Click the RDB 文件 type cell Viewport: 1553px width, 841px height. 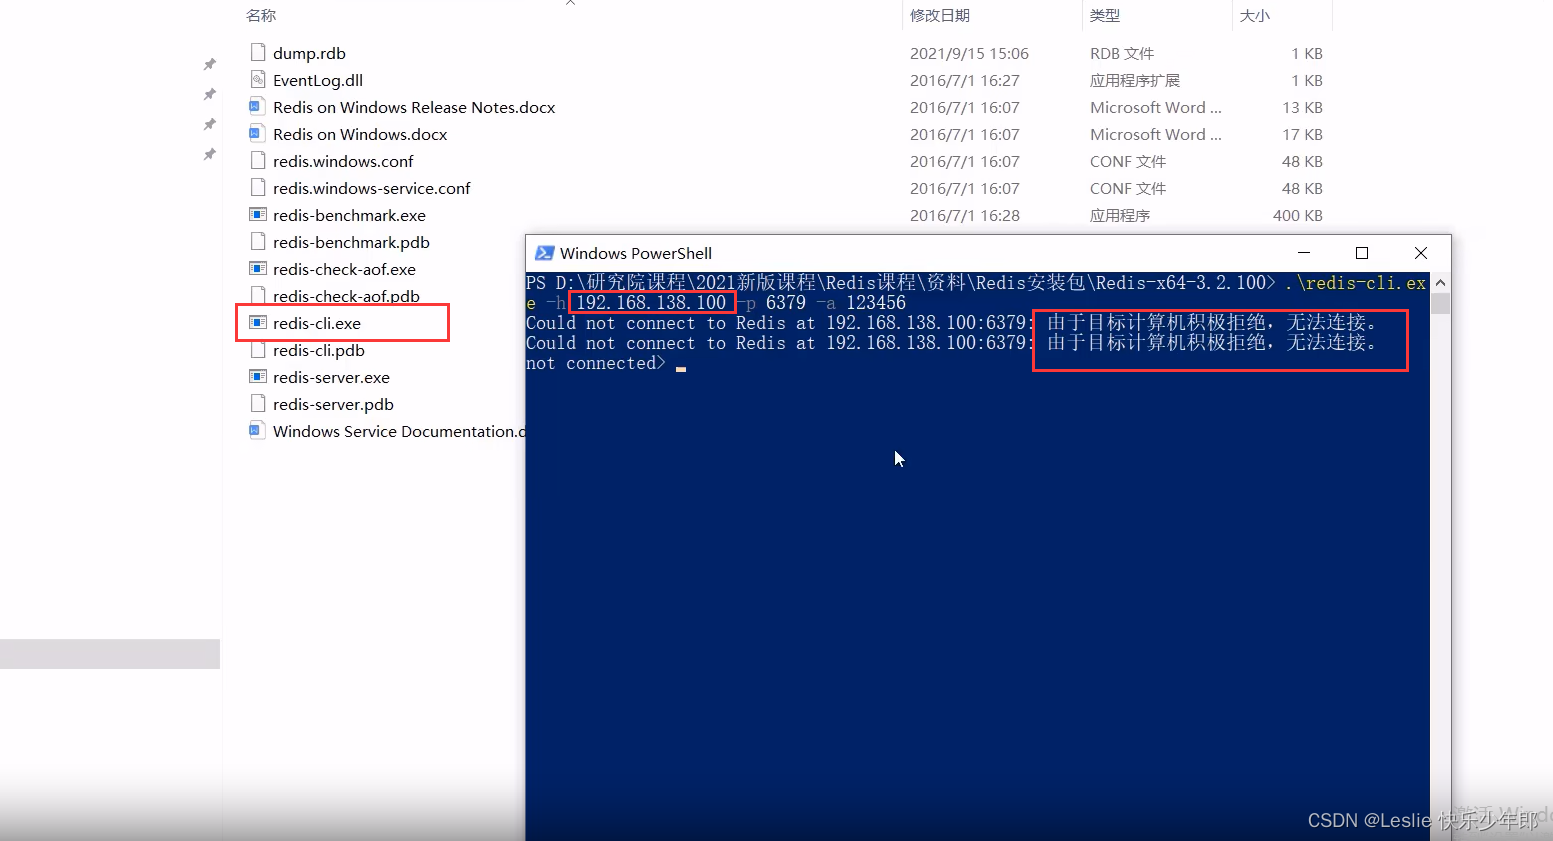click(1122, 53)
